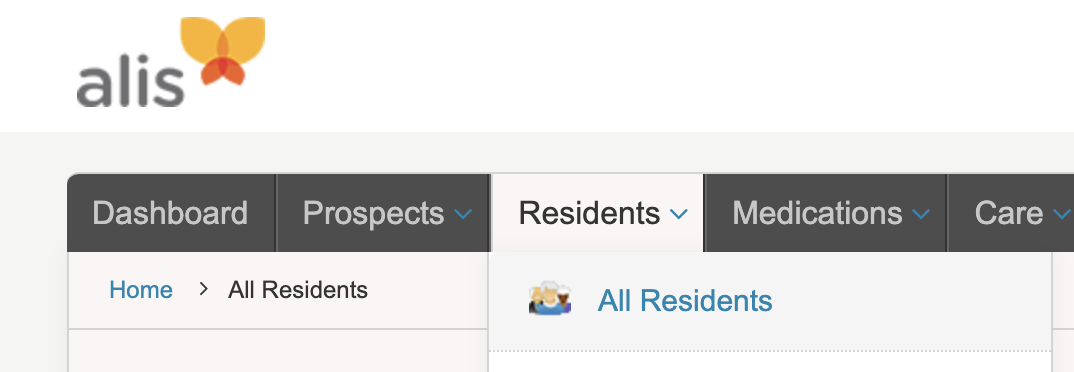This screenshot has height=372, width=1074.
Task: Click the divider between Dashboard and Prospects
Action: (x=276, y=213)
